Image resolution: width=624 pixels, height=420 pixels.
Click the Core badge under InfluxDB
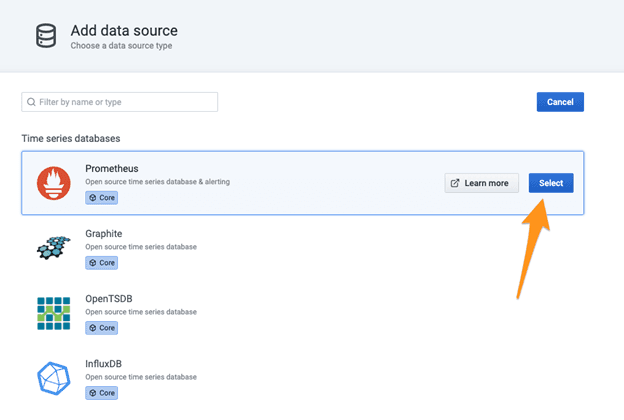coord(101,393)
